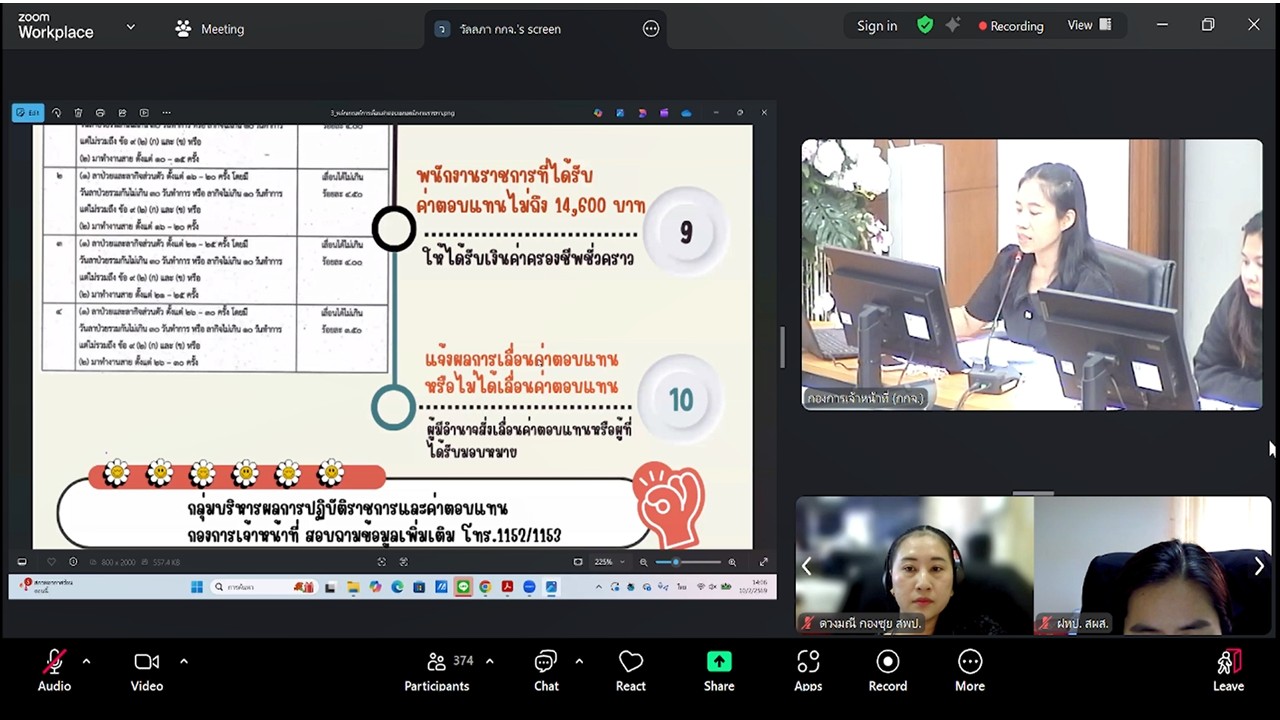
Task: Open Adobe Acrobat from the taskbar
Action: pyautogui.click(x=507, y=588)
